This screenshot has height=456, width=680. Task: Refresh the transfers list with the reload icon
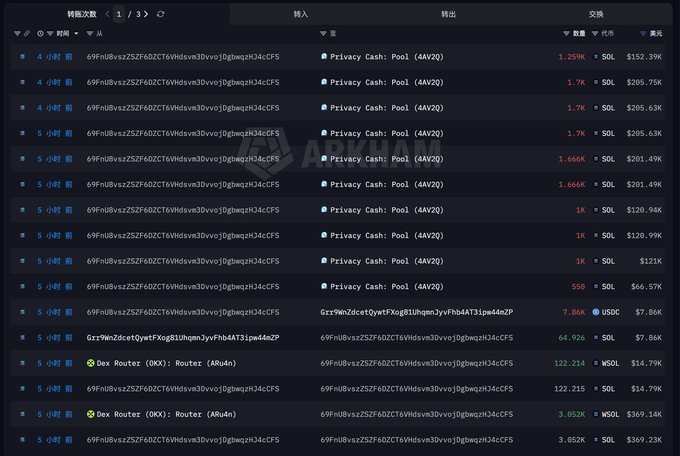pyautogui.click(x=160, y=14)
